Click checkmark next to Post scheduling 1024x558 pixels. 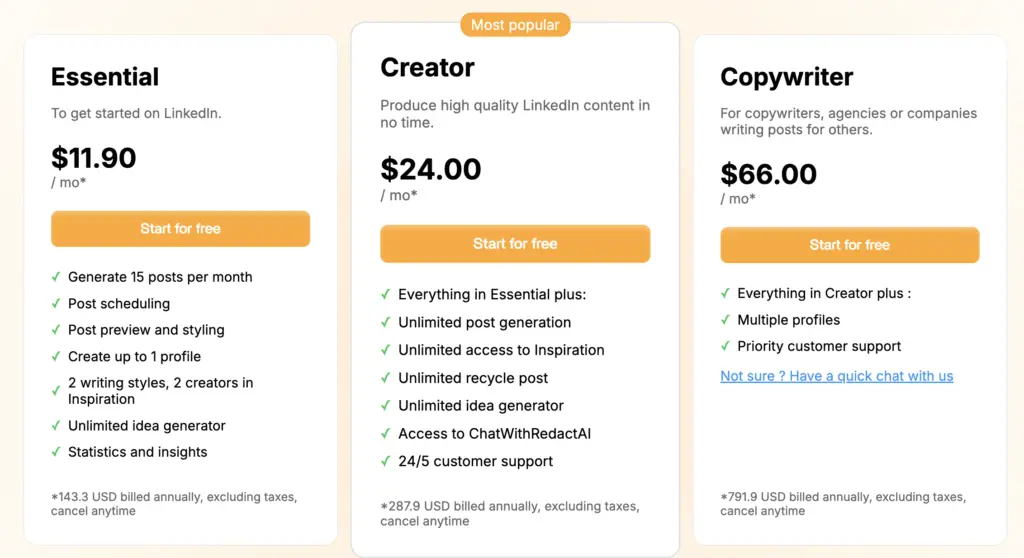click(x=56, y=303)
